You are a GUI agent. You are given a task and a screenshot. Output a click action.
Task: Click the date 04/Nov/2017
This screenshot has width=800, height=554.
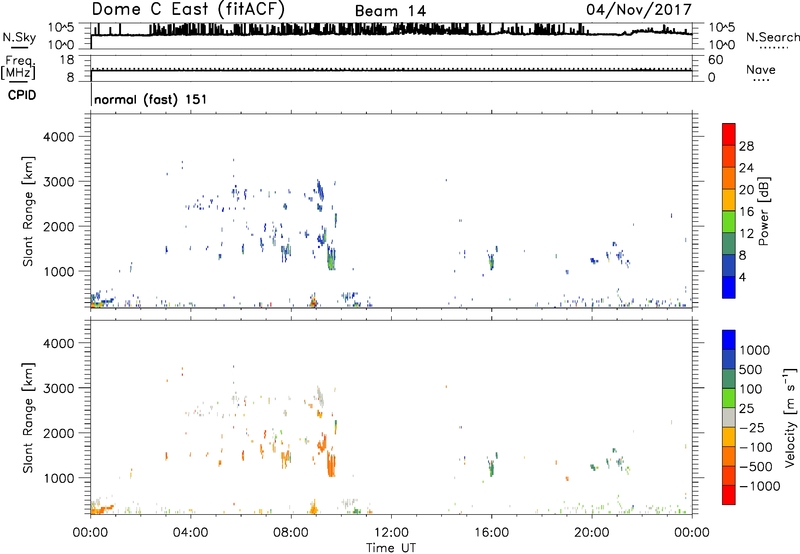639,10
